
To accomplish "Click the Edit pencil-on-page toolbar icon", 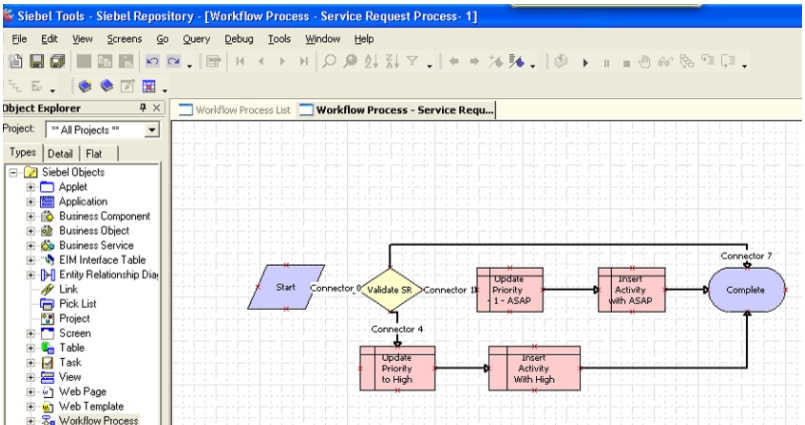I will (127, 86).
